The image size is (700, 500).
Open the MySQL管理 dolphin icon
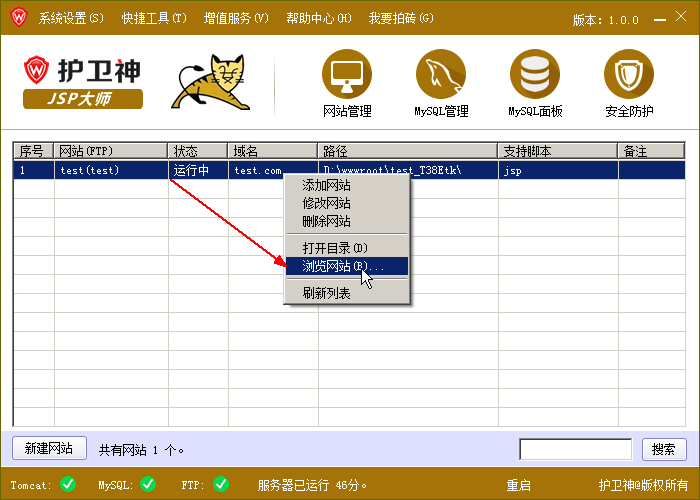441,74
